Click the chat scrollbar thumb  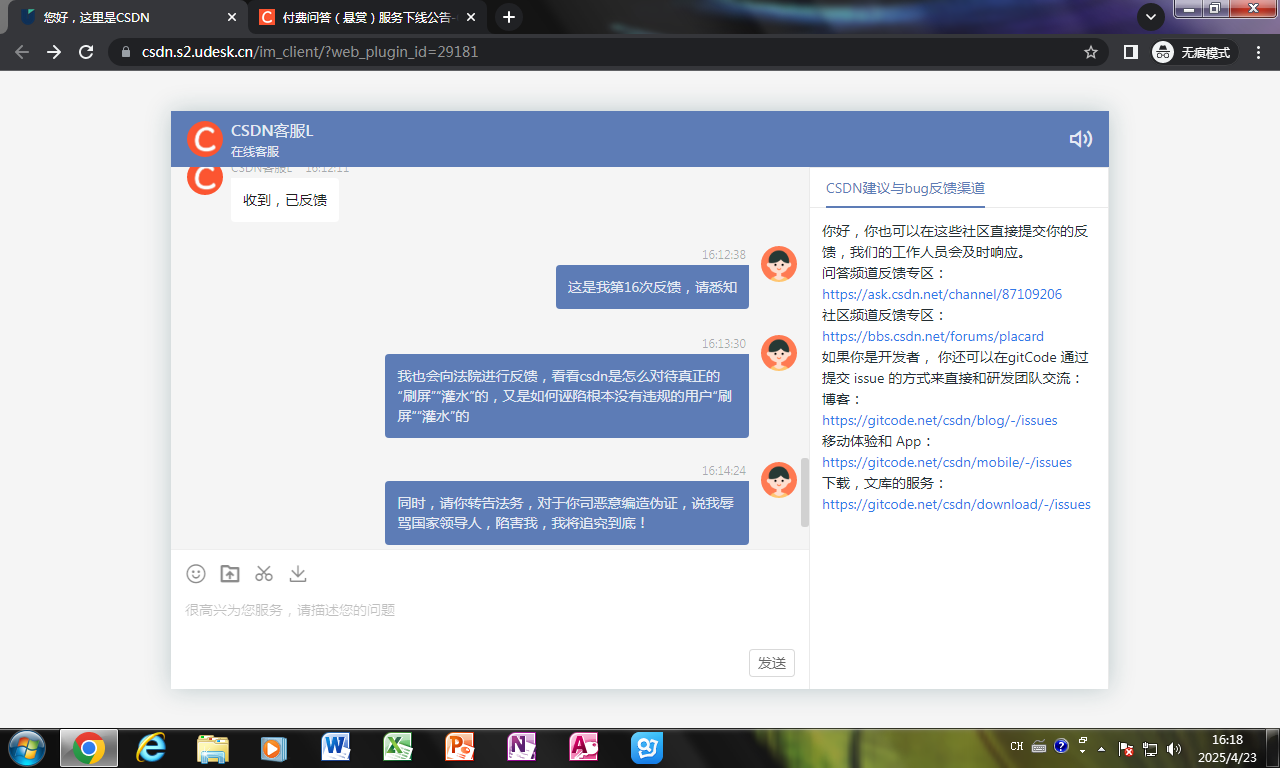tap(805, 492)
